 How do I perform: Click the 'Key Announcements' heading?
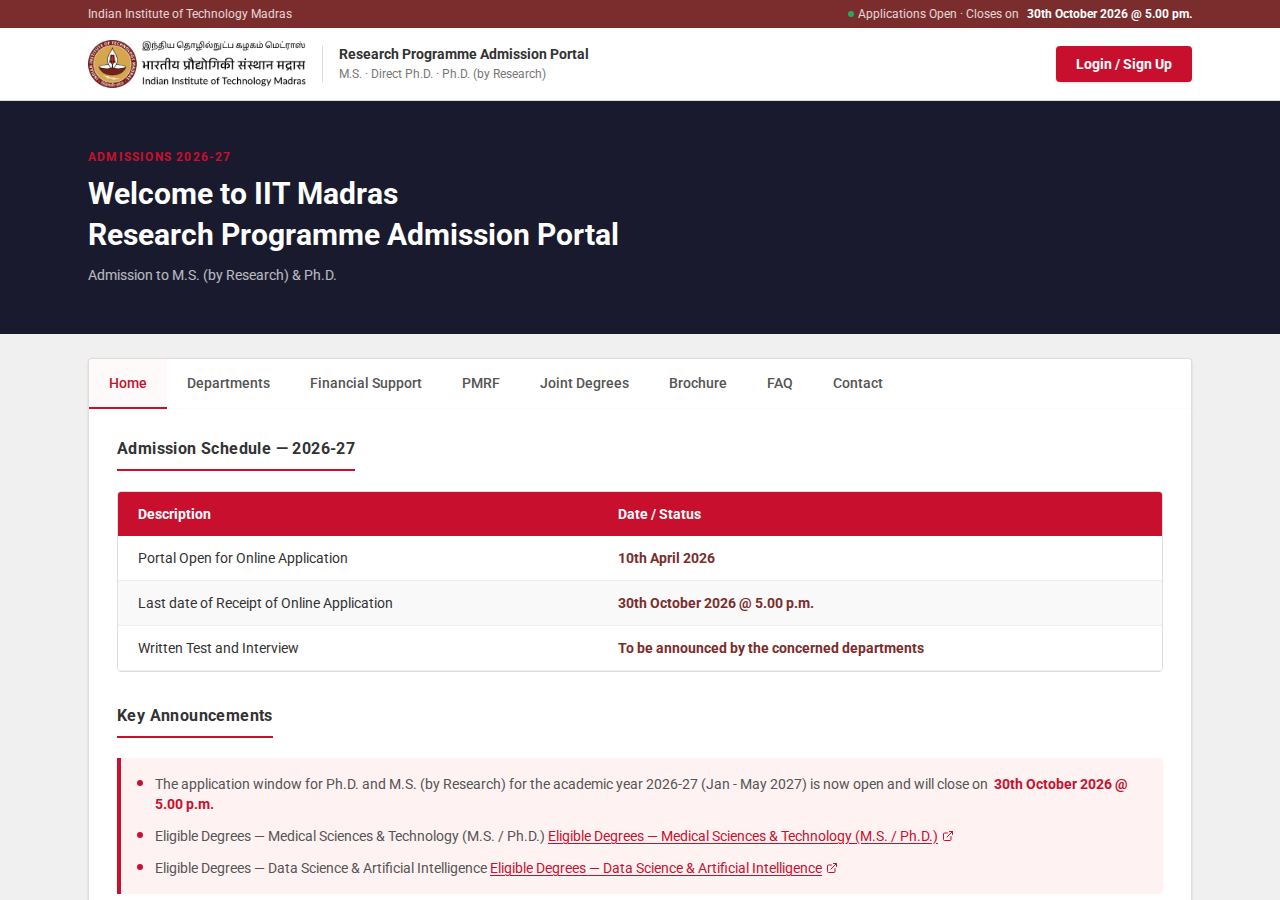click(x=195, y=715)
